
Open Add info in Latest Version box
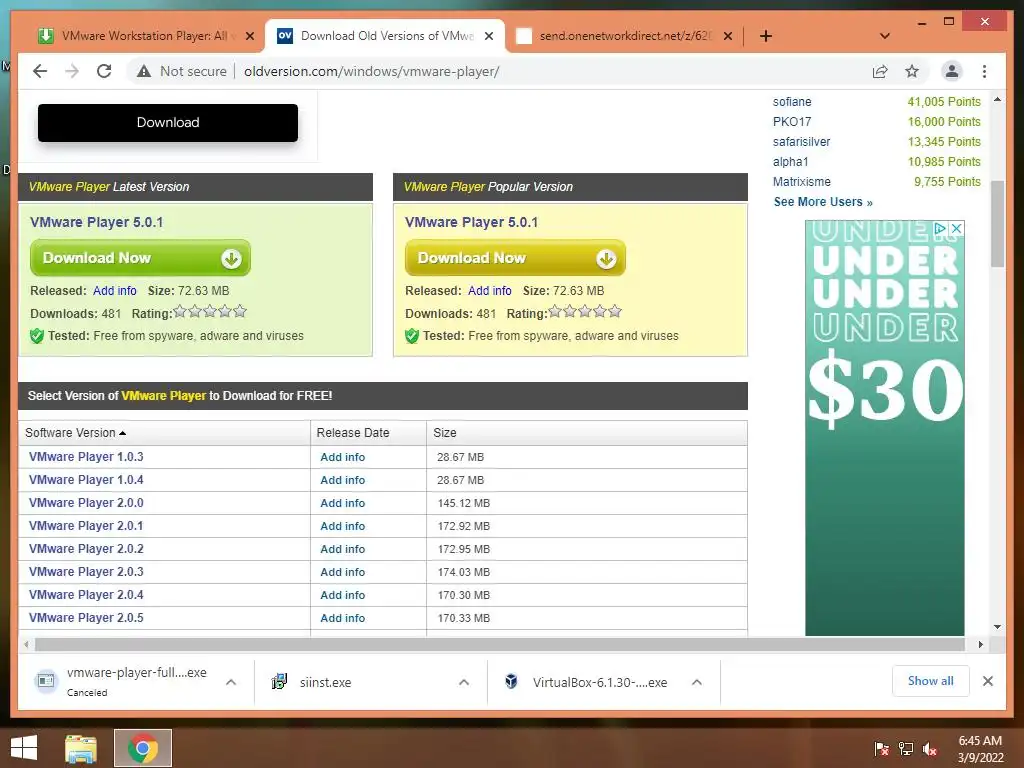tap(114, 291)
